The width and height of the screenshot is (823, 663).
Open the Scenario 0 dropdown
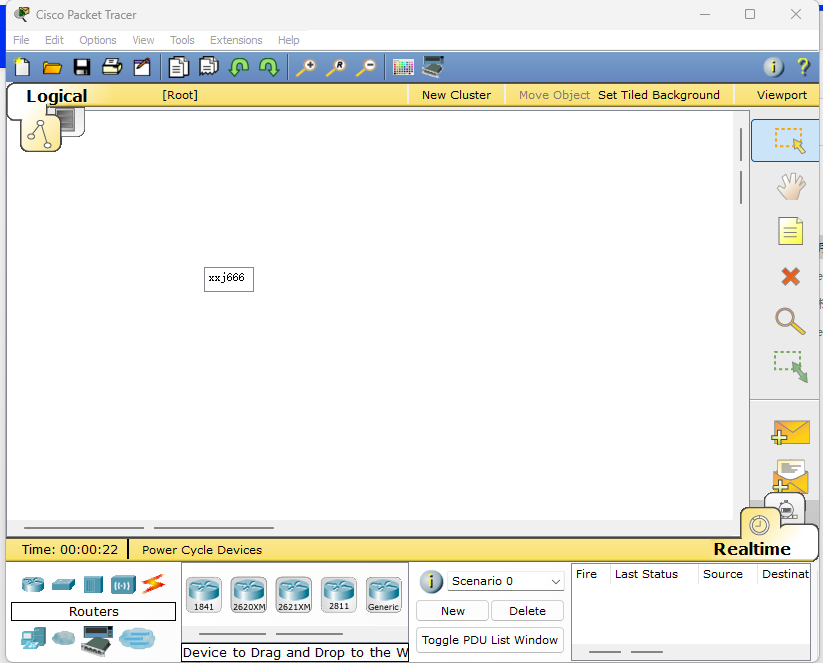tap(505, 581)
